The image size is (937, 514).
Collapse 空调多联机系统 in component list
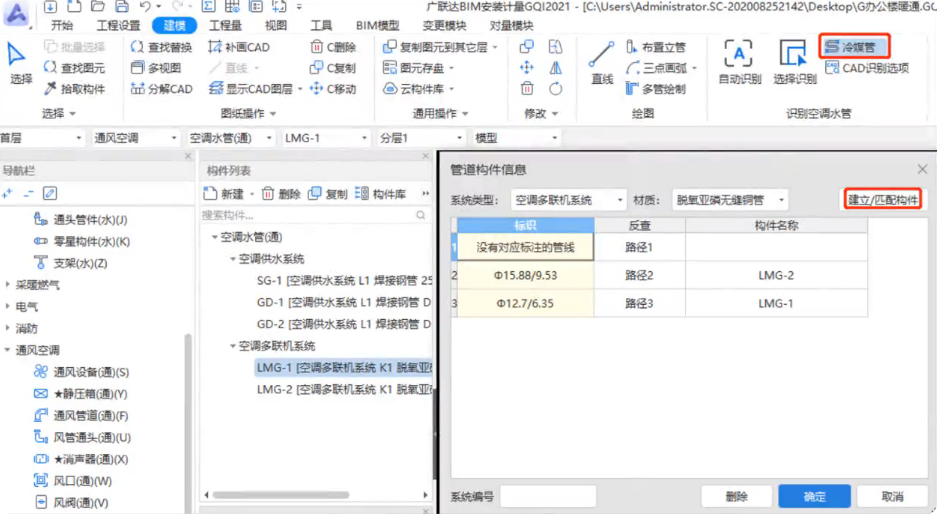[x=233, y=346]
